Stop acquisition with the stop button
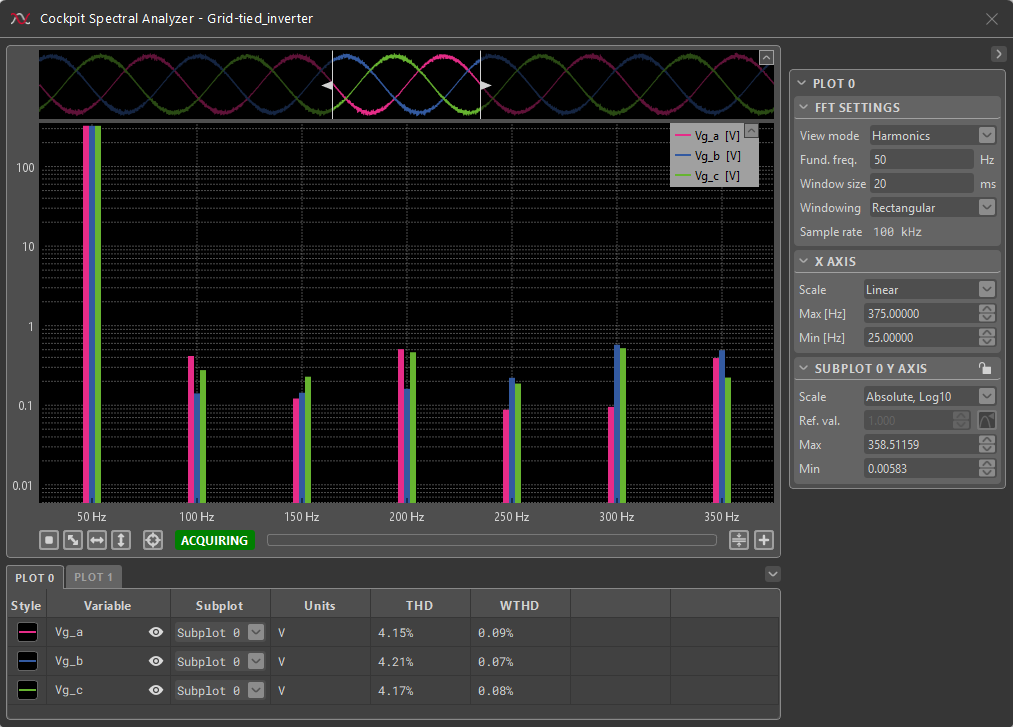Viewport: 1013px width, 727px height. click(x=49, y=540)
